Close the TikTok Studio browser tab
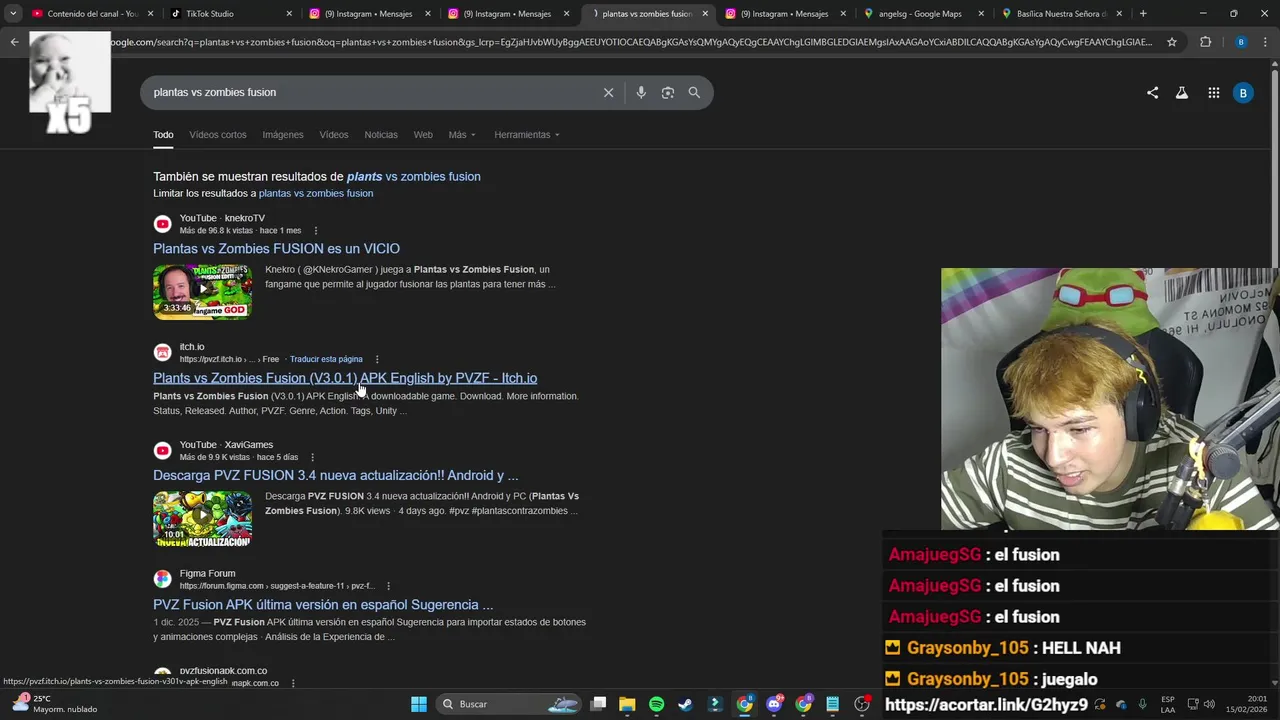This screenshot has height=720, width=1280. click(289, 14)
